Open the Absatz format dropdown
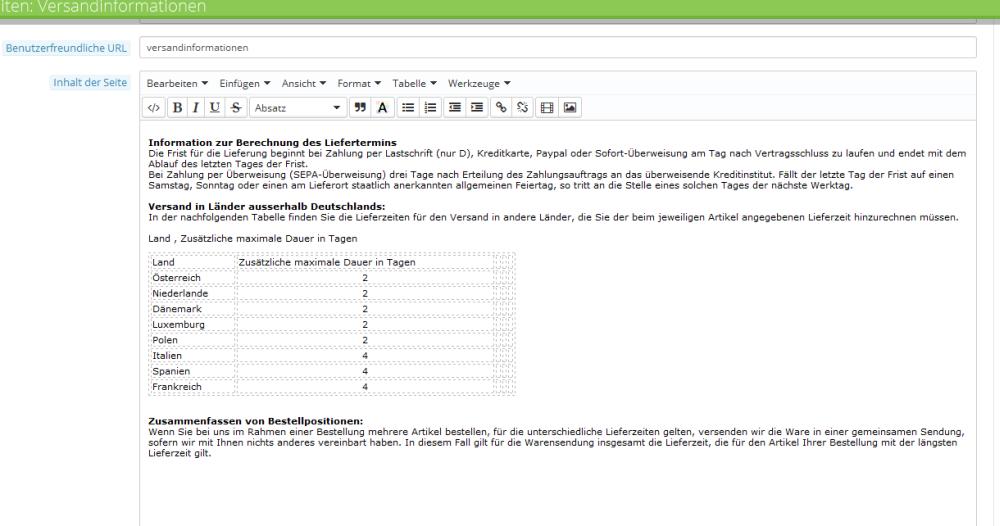Image resolution: width=1000 pixels, height=526 pixels. 298,108
